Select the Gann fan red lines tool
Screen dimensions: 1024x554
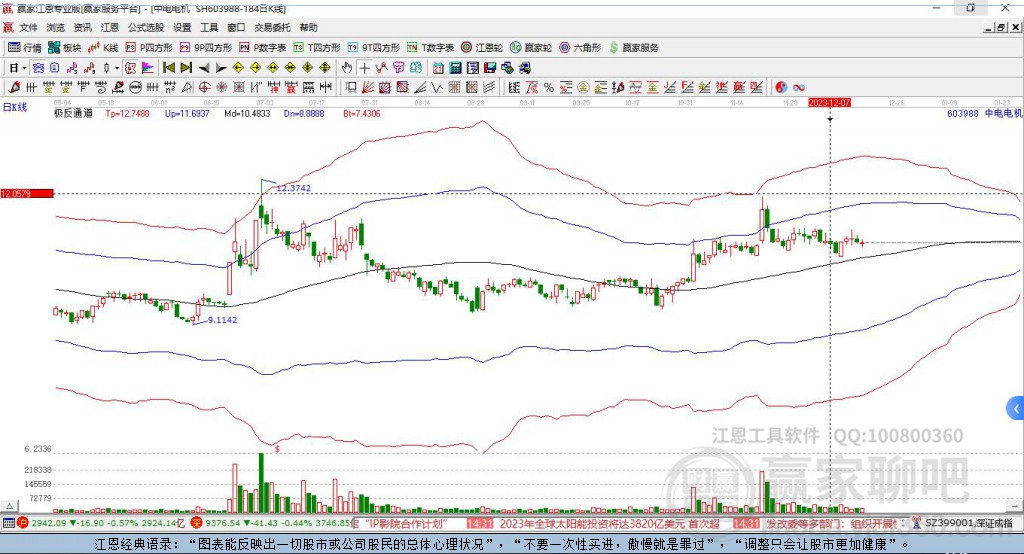(368, 88)
